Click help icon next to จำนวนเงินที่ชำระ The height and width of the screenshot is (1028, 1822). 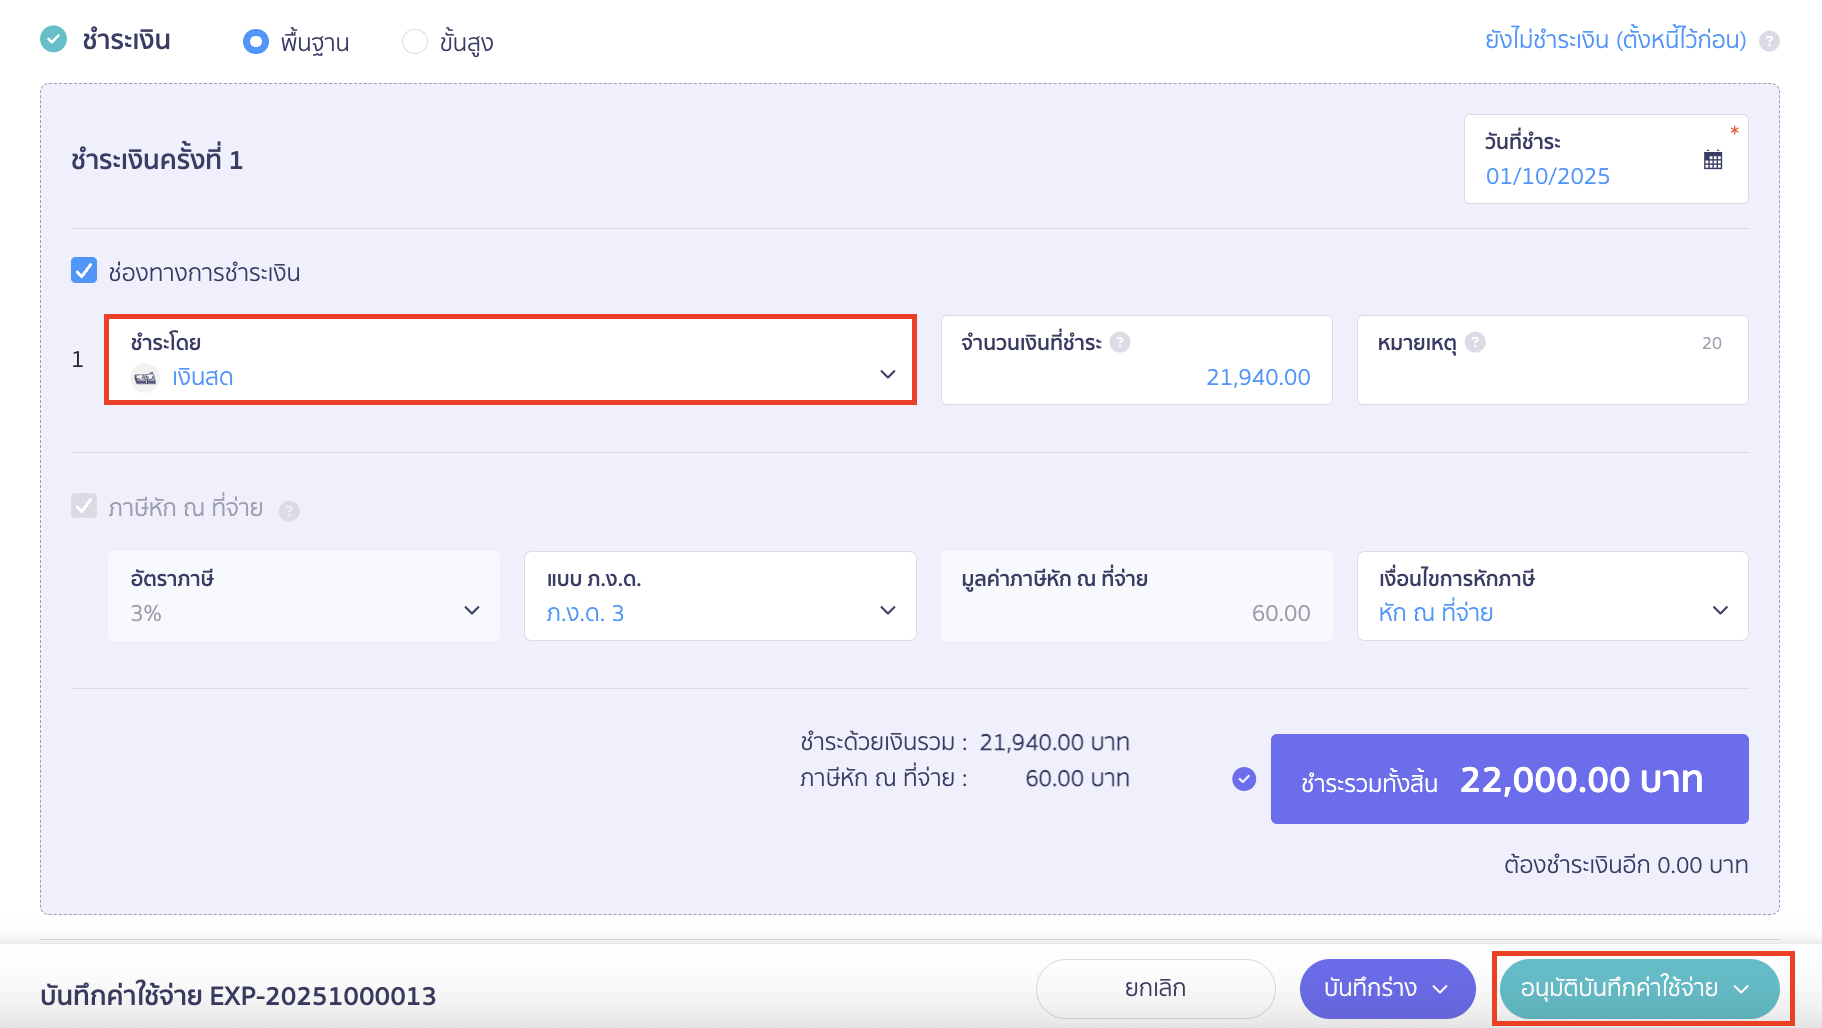click(1121, 341)
